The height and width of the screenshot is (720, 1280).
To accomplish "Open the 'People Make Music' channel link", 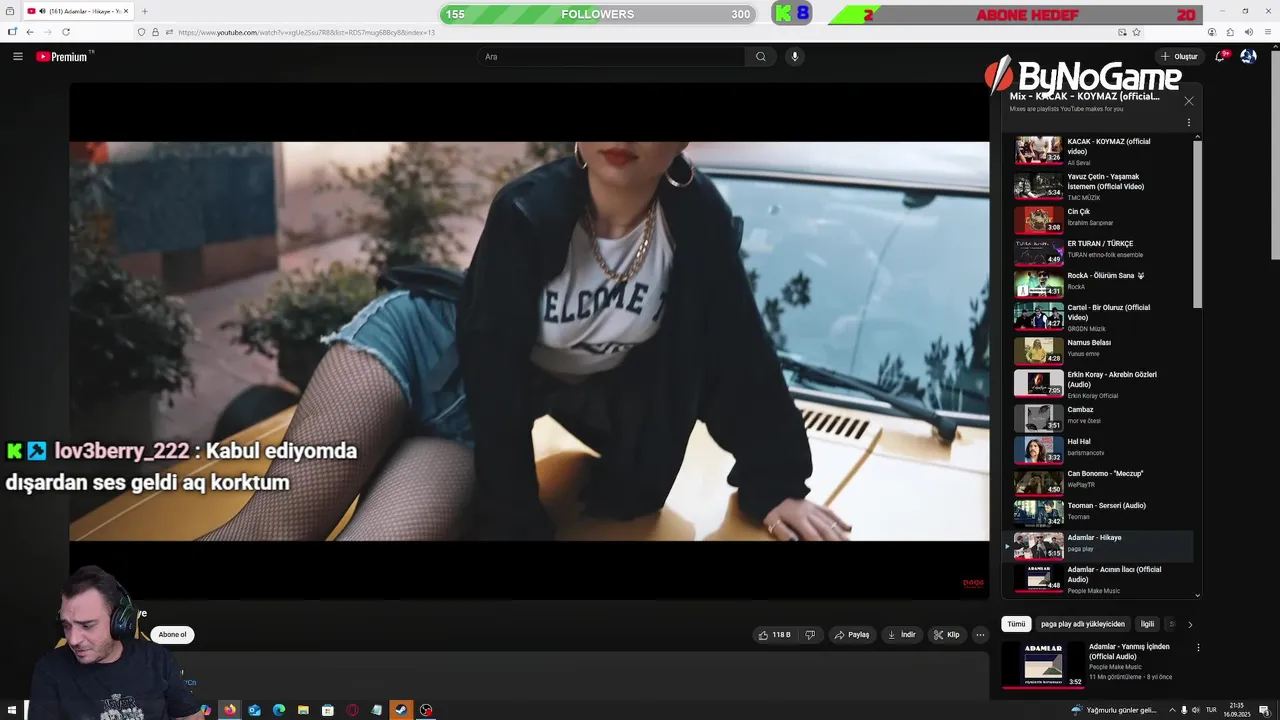I will click(x=1115, y=667).
